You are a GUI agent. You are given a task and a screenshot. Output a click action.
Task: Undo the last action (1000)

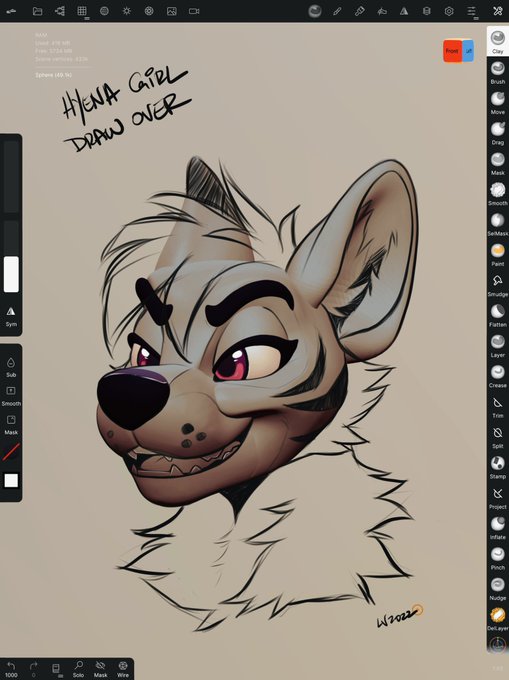tap(11, 669)
